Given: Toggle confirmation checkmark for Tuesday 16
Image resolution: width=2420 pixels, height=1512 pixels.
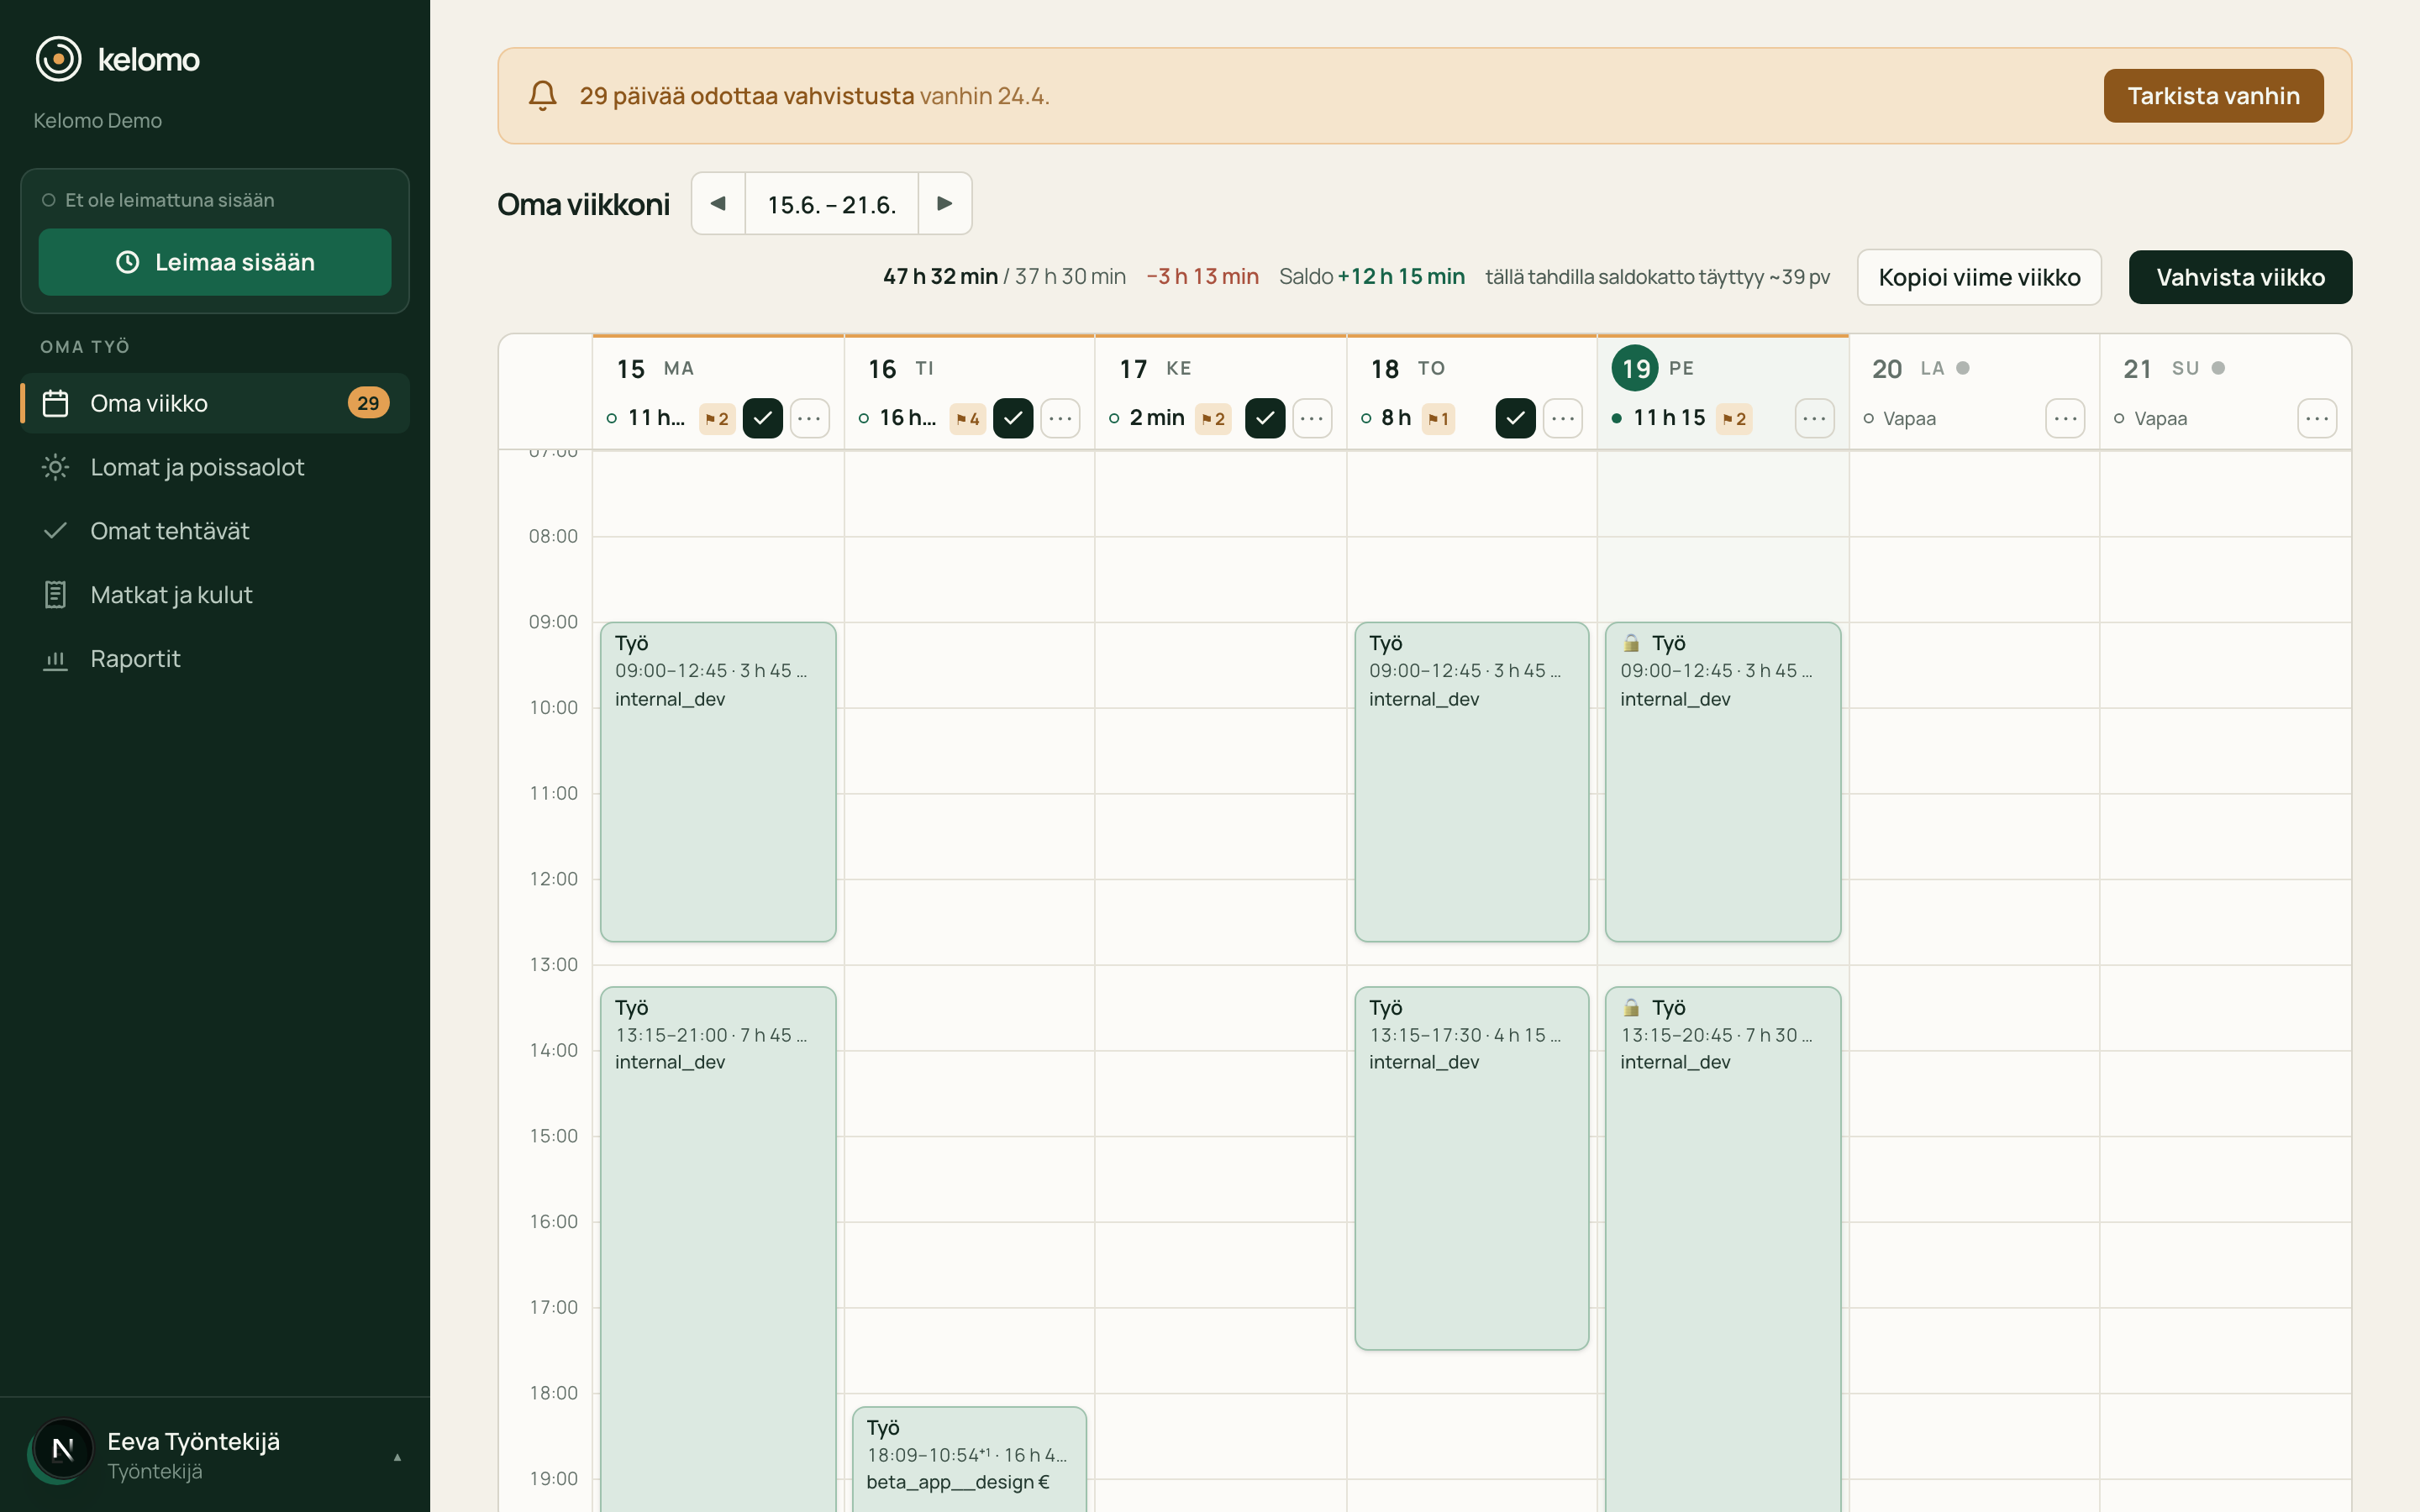Looking at the screenshot, I should point(1013,418).
